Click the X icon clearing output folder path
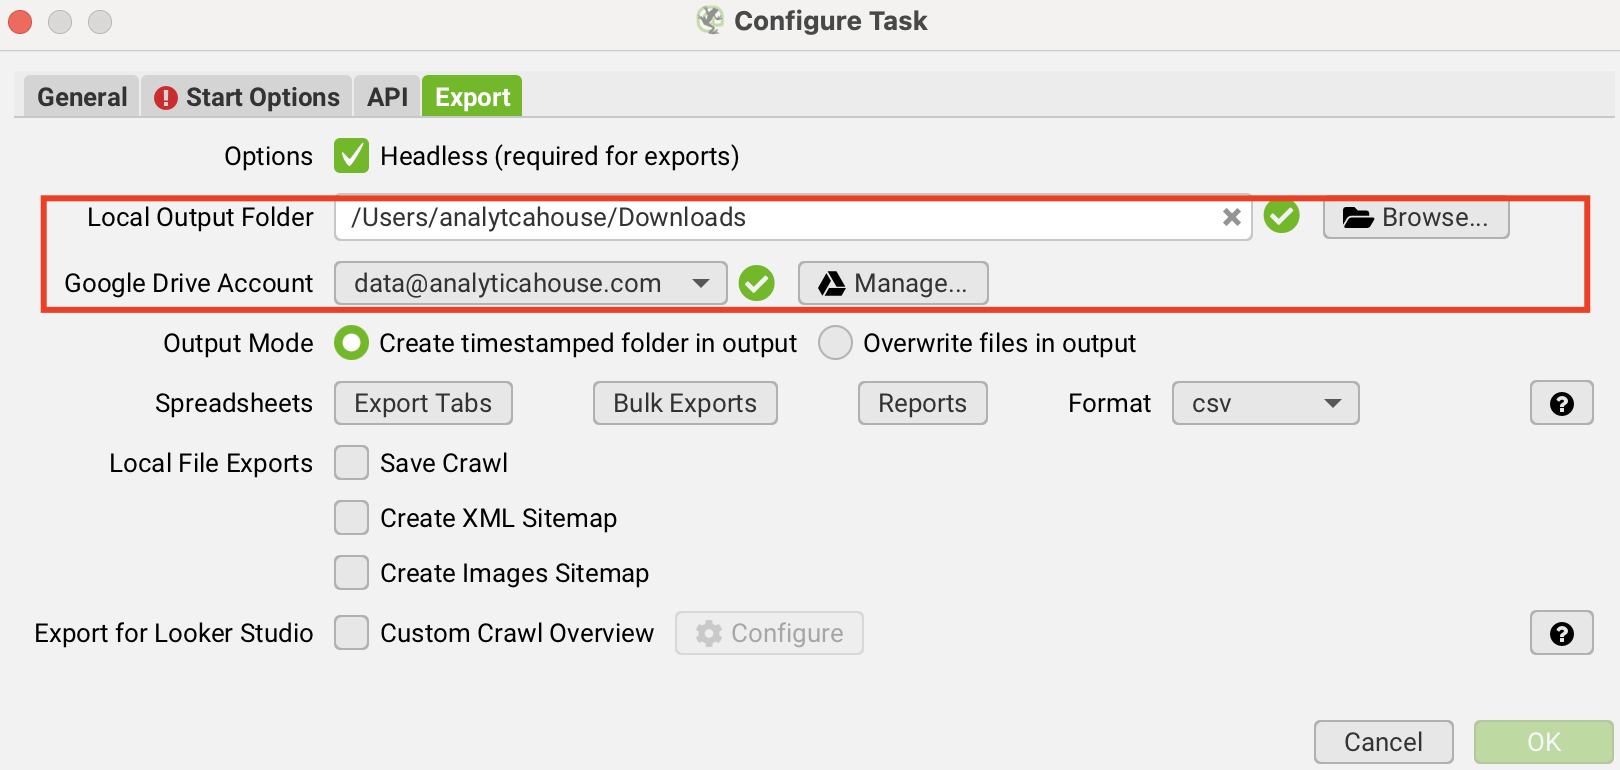This screenshot has height=770, width=1620. [x=1231, y=217]
